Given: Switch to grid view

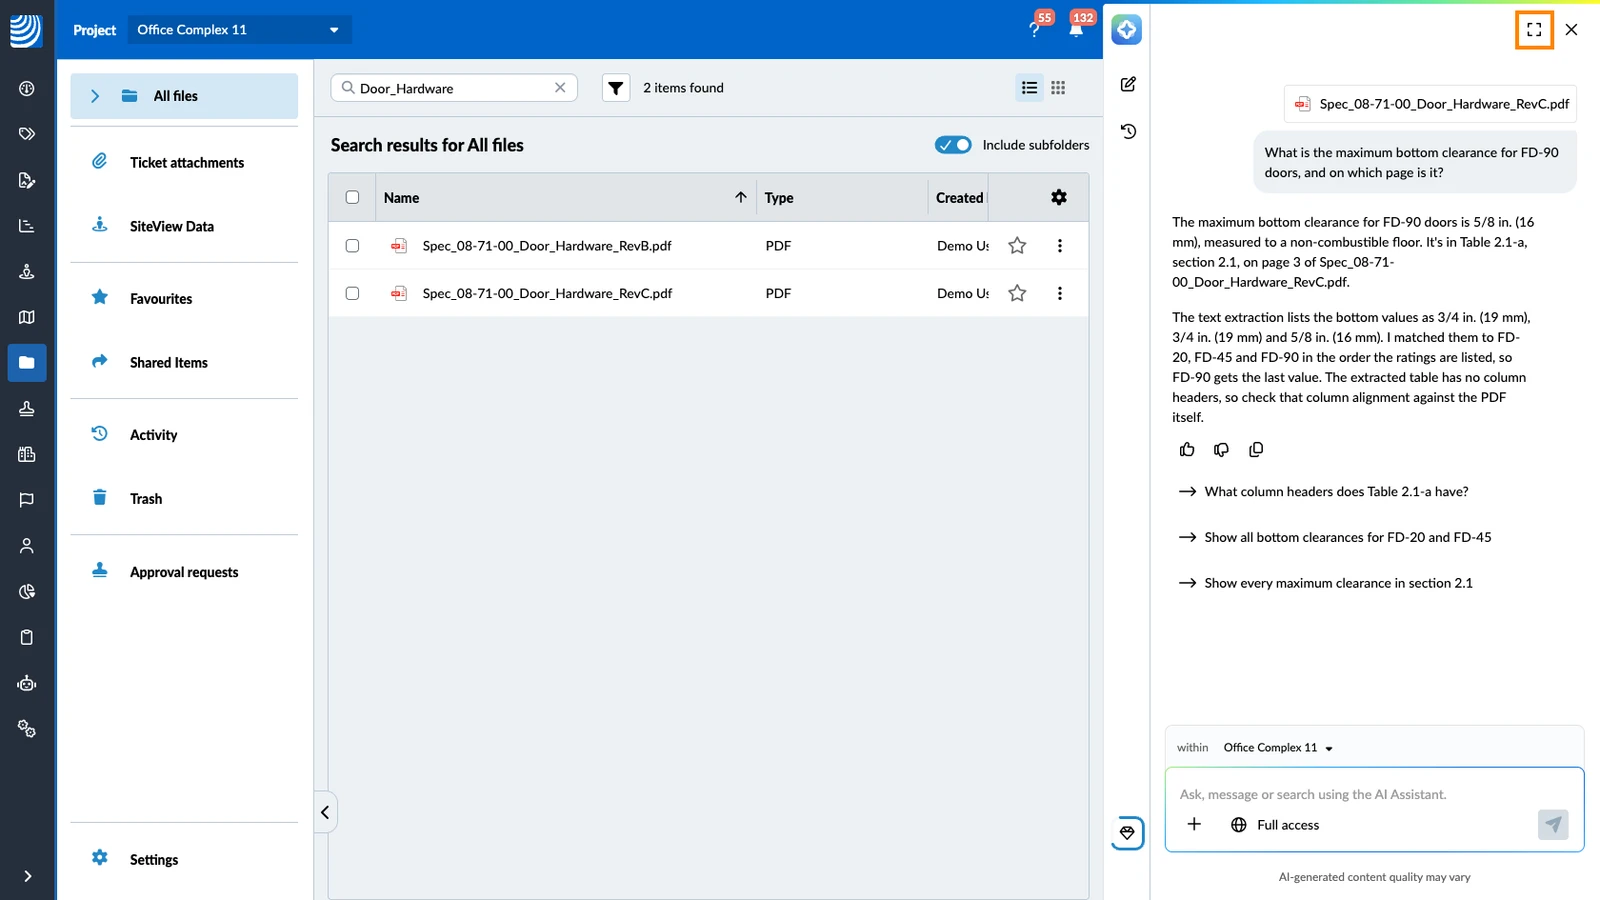Looking at the screenshot, I should 1058,88.
